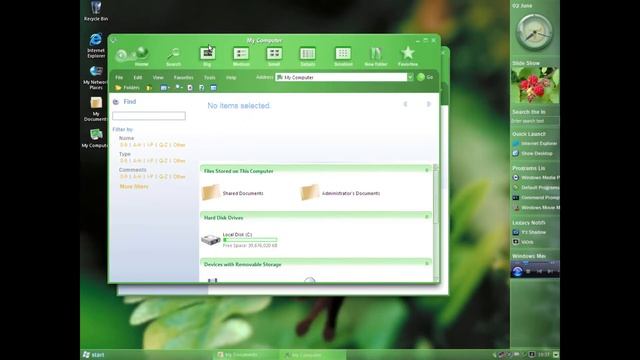Click Local Disk free-space bar

point(250,240)
